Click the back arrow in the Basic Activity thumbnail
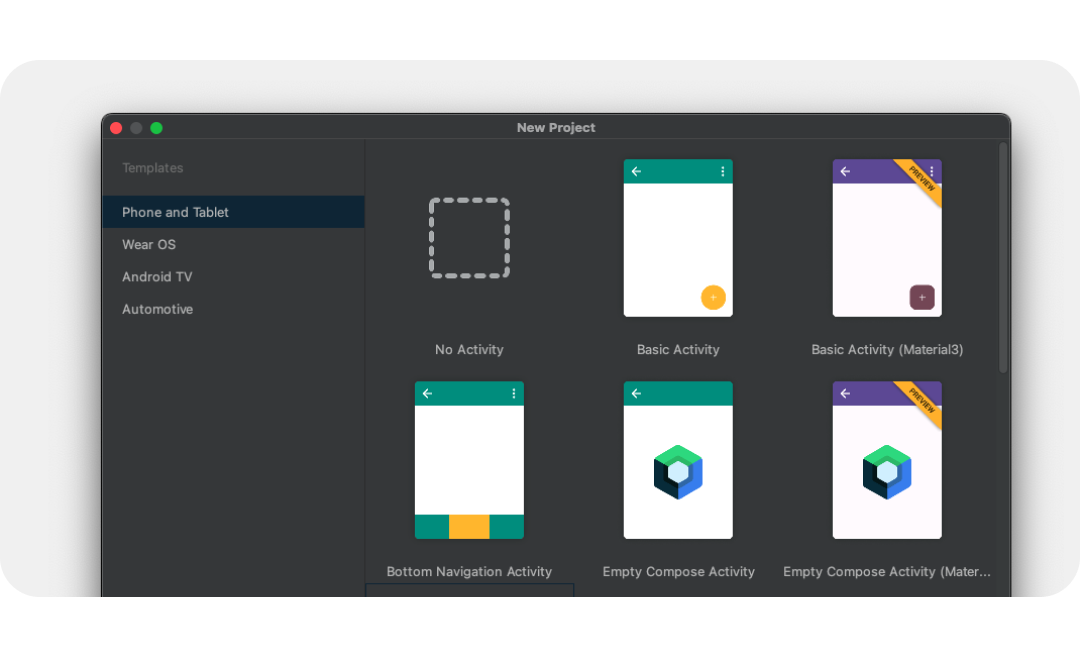 (636, 172)
